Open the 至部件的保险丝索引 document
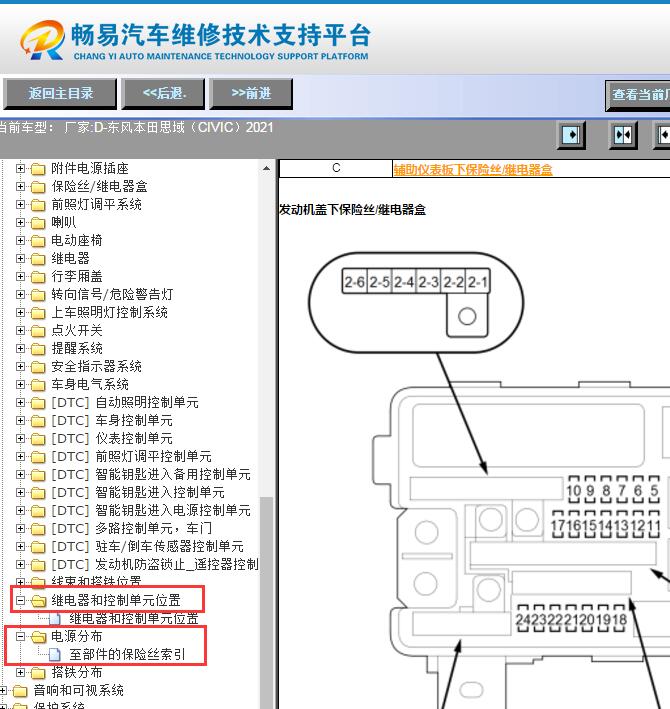The height and width of the screenshot is (709, 670). (127, 655)
